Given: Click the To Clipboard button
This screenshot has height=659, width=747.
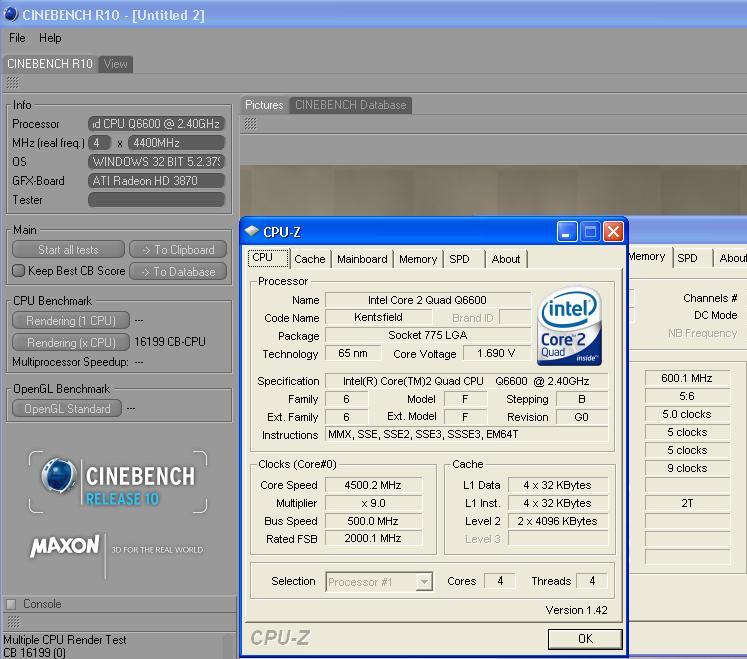Looking at the screenshot, I should pyautogui.click(x=178, y=250).
